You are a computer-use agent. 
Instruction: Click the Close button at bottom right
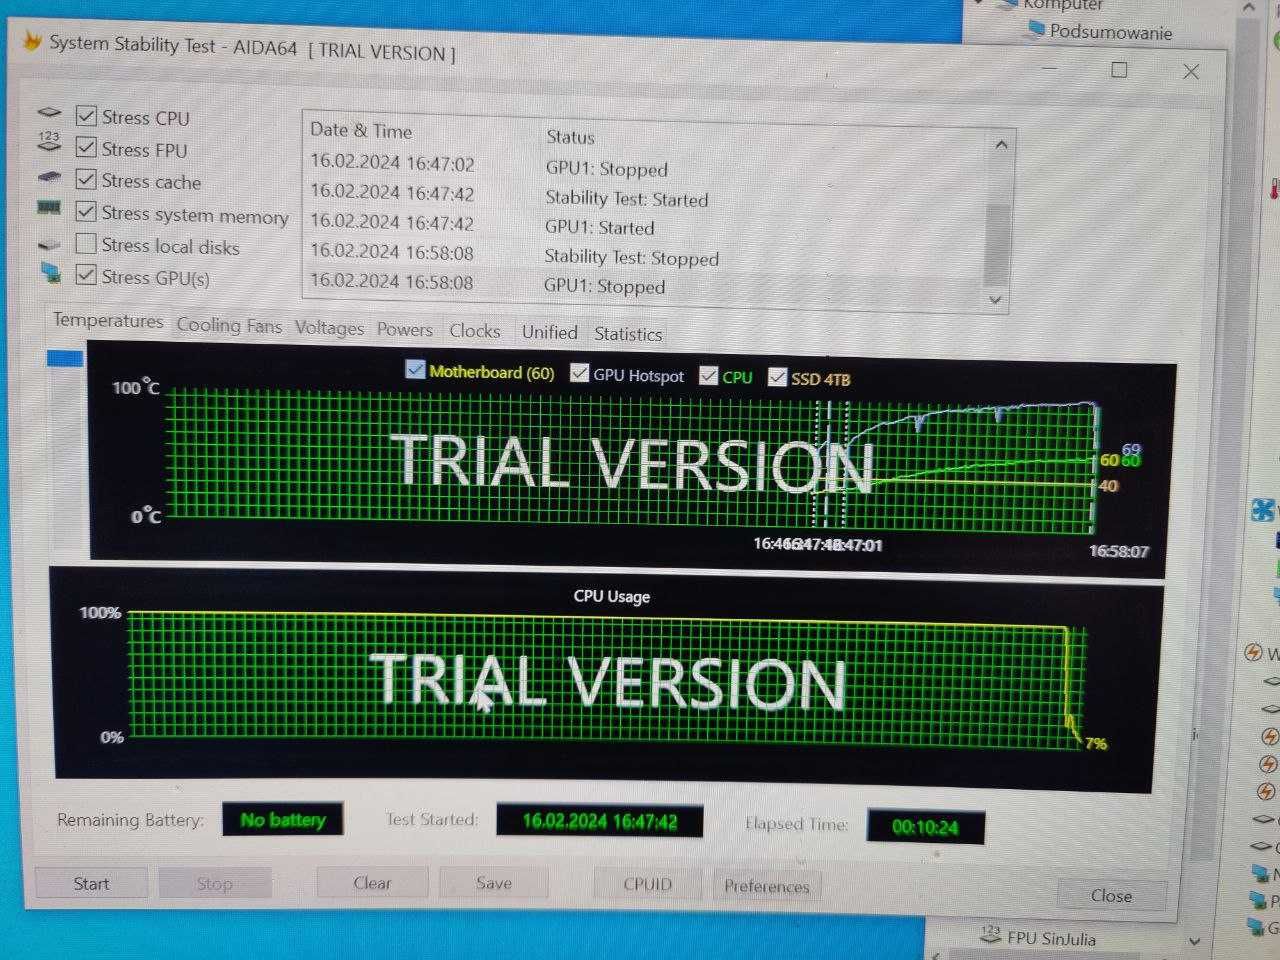1111,895
